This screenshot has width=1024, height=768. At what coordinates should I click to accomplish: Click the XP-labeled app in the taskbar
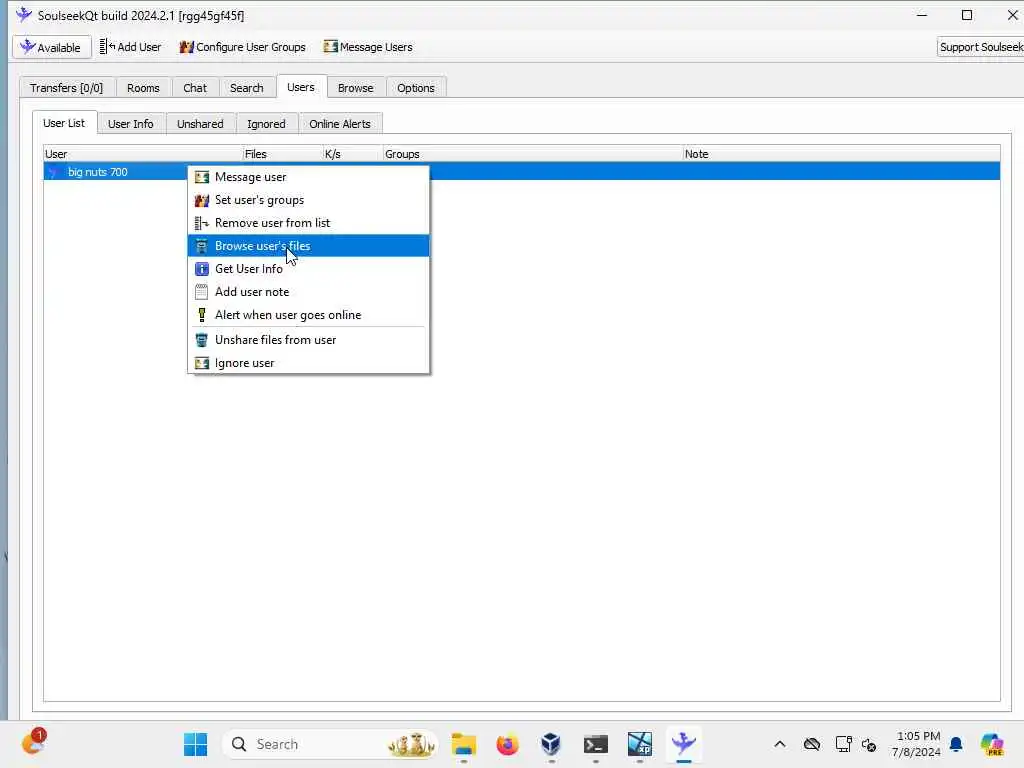pos(639,744)
